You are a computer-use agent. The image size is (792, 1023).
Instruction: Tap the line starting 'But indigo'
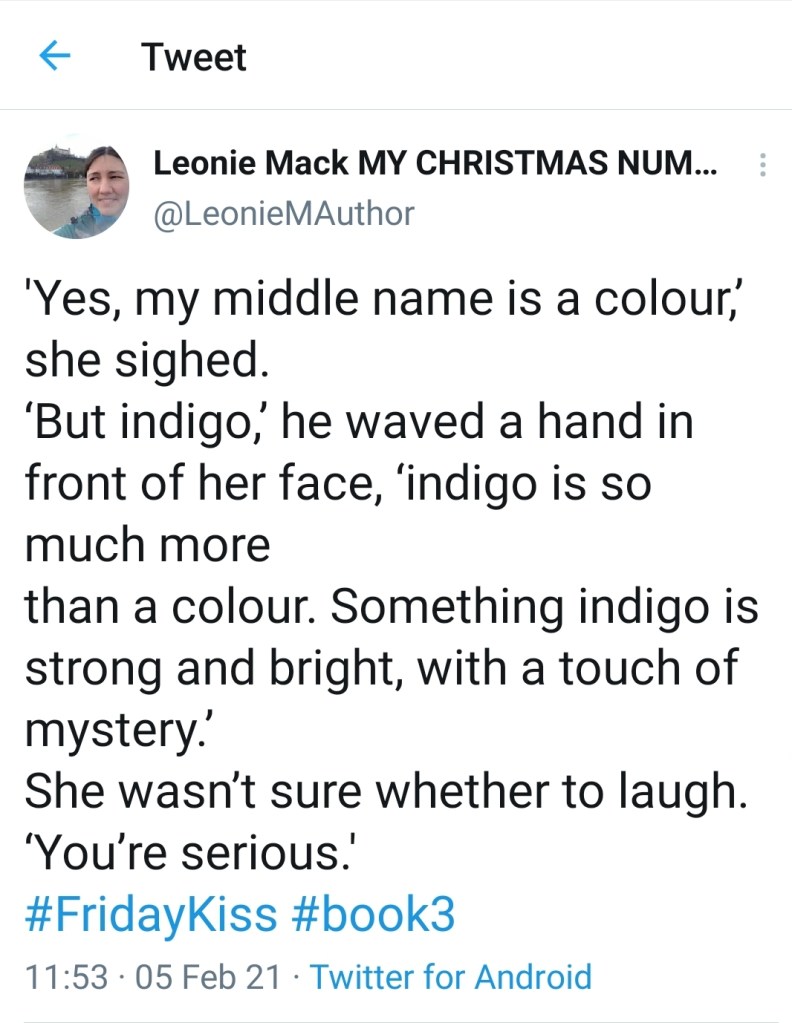pos(358,422)
